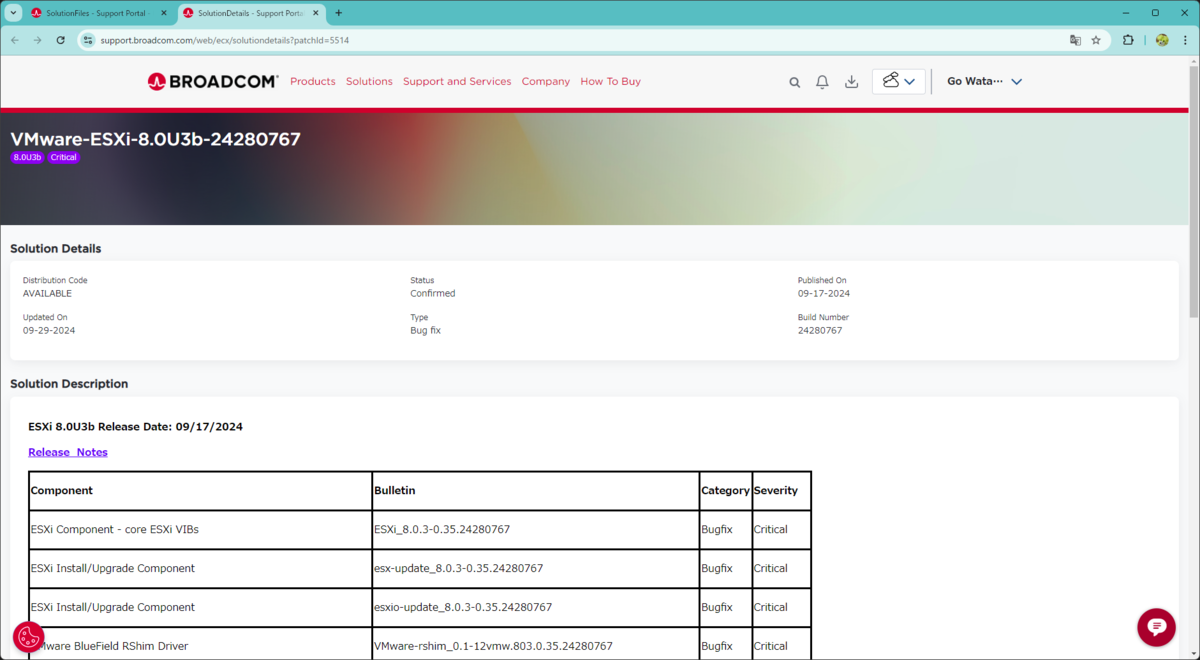
Task: Open a new browser tab
Action: click(x=338, y=13)
